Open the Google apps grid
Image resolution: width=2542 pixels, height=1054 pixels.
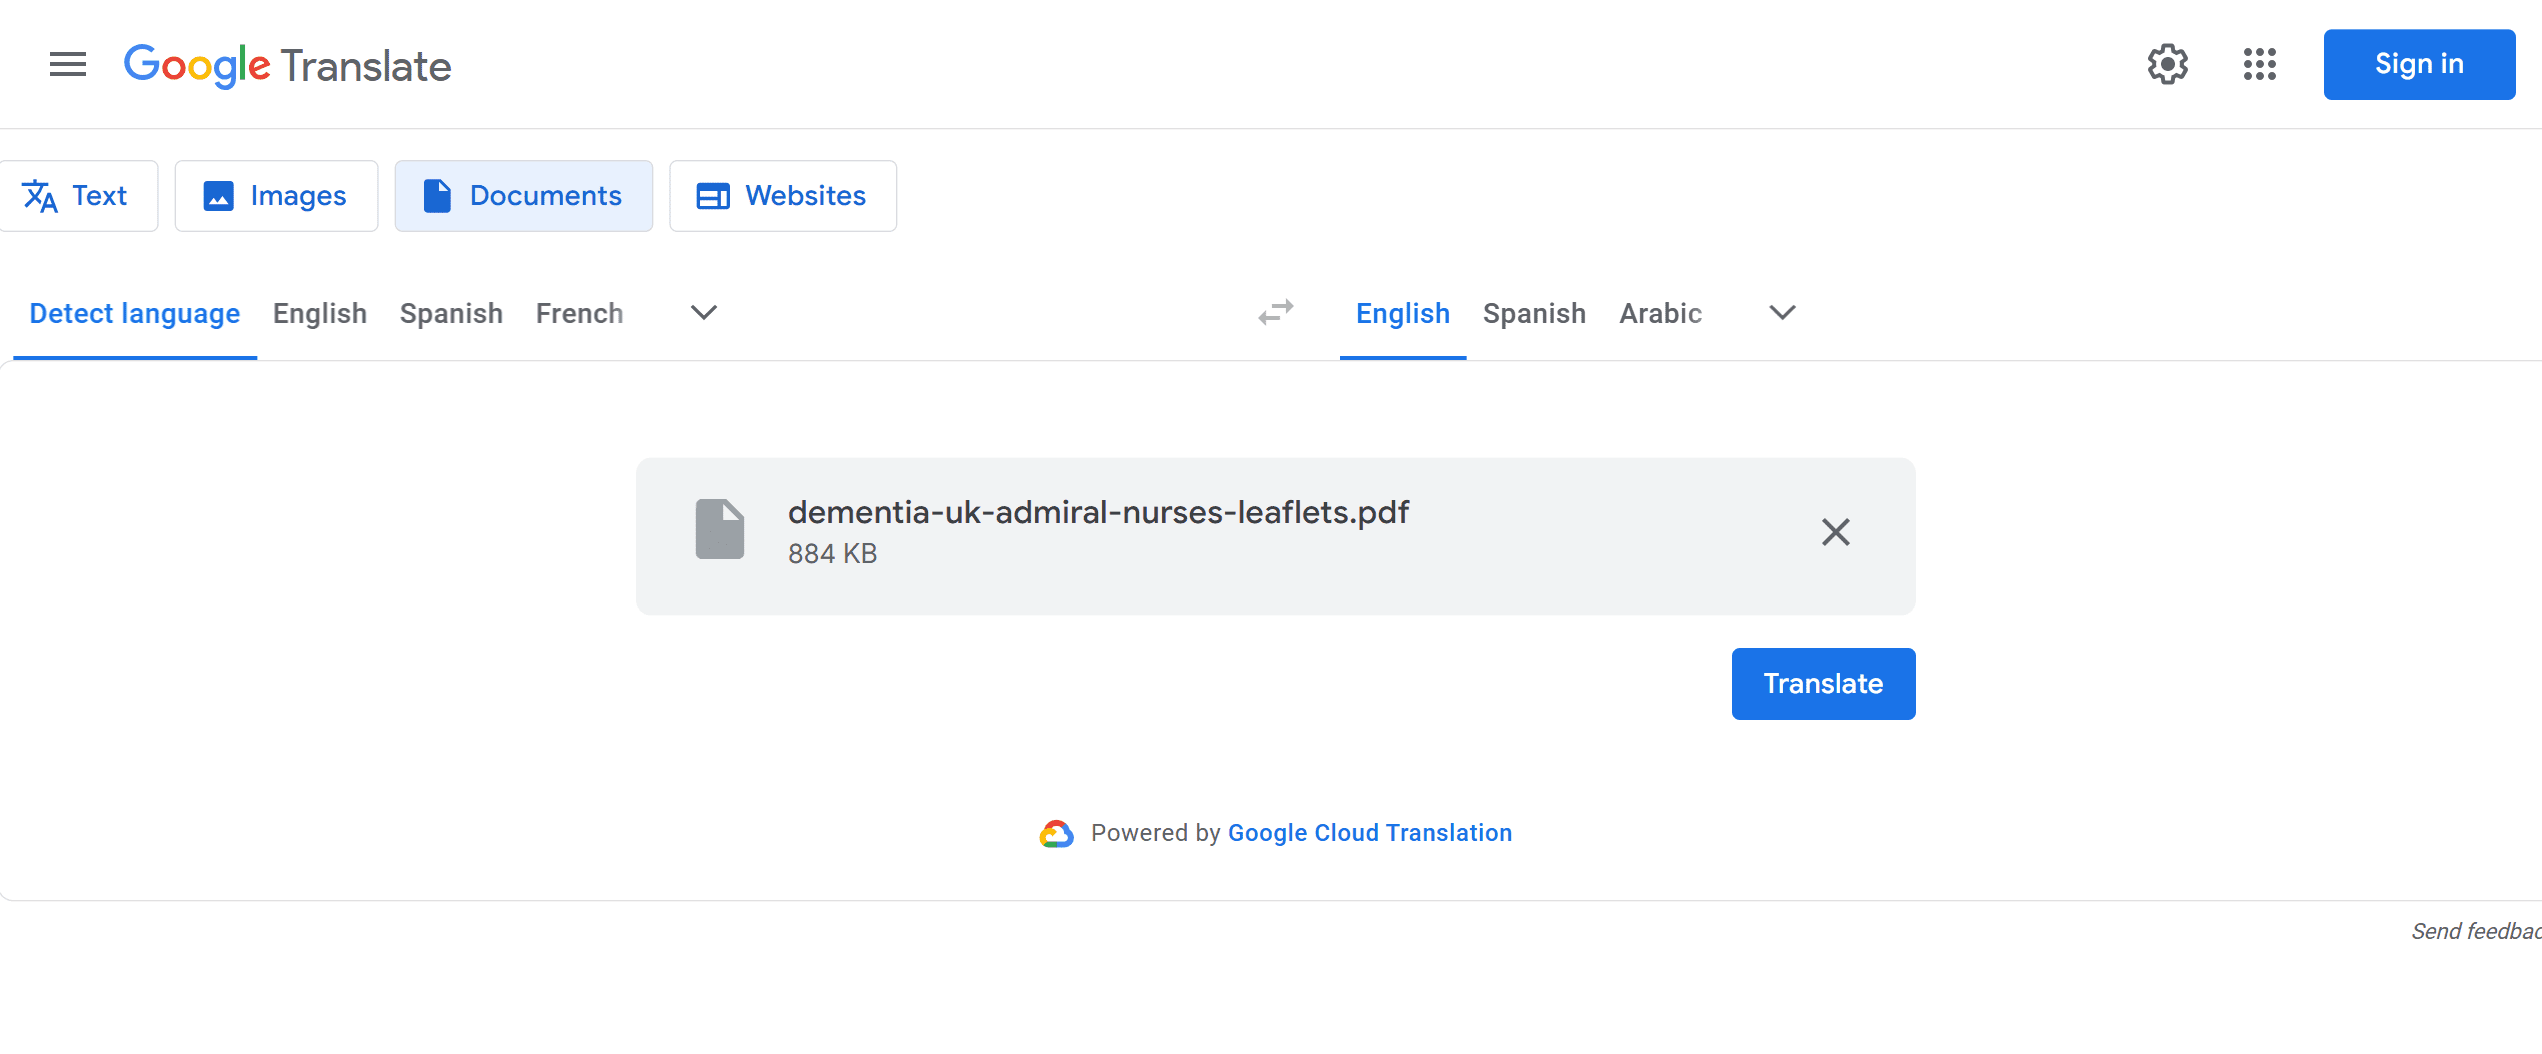coord(2259,65)
